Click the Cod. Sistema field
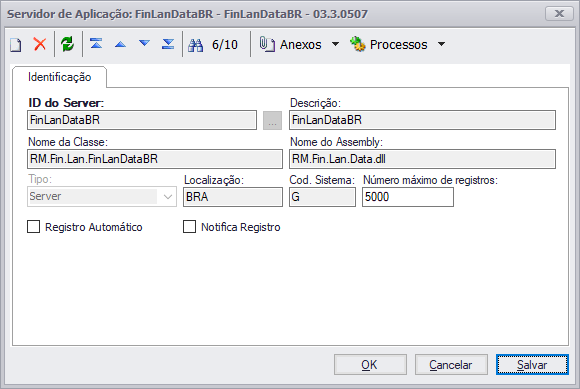The image size is (580, 389). pos(322,197)
